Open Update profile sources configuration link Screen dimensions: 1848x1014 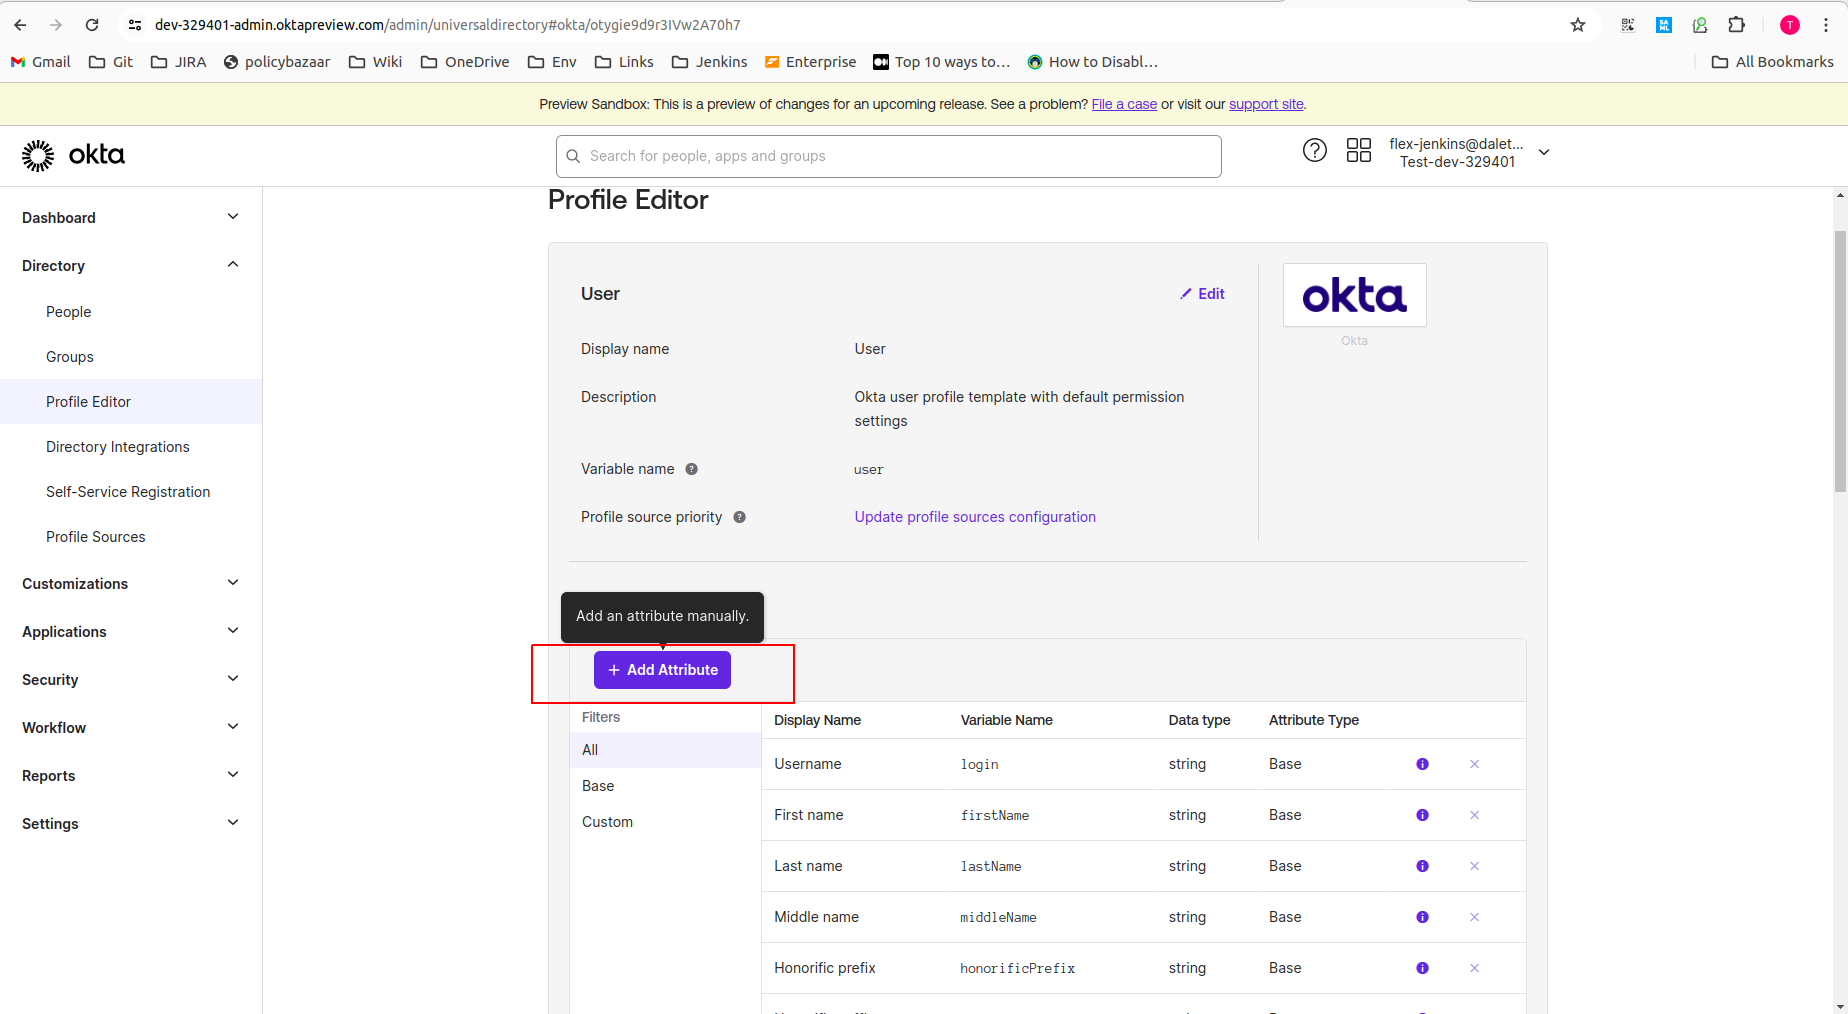975,517
